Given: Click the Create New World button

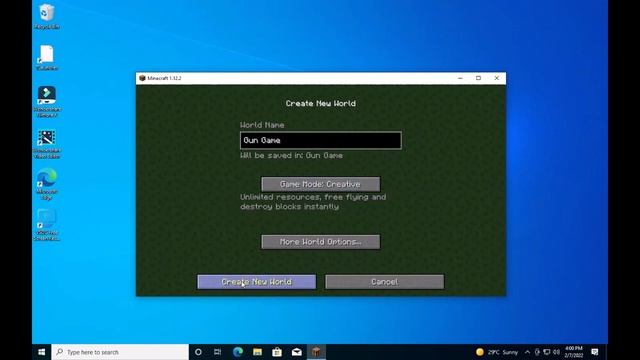Looking at the screenshot, I should point(256,282).
